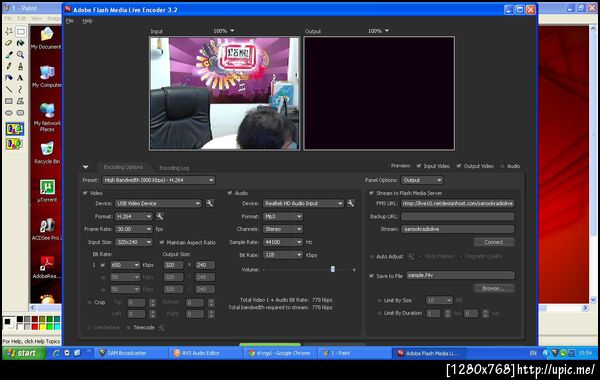This screenshot has height=380, width=600.
Task: Select the Airbrush tool in Paint
Action: [x=9, y=78]
